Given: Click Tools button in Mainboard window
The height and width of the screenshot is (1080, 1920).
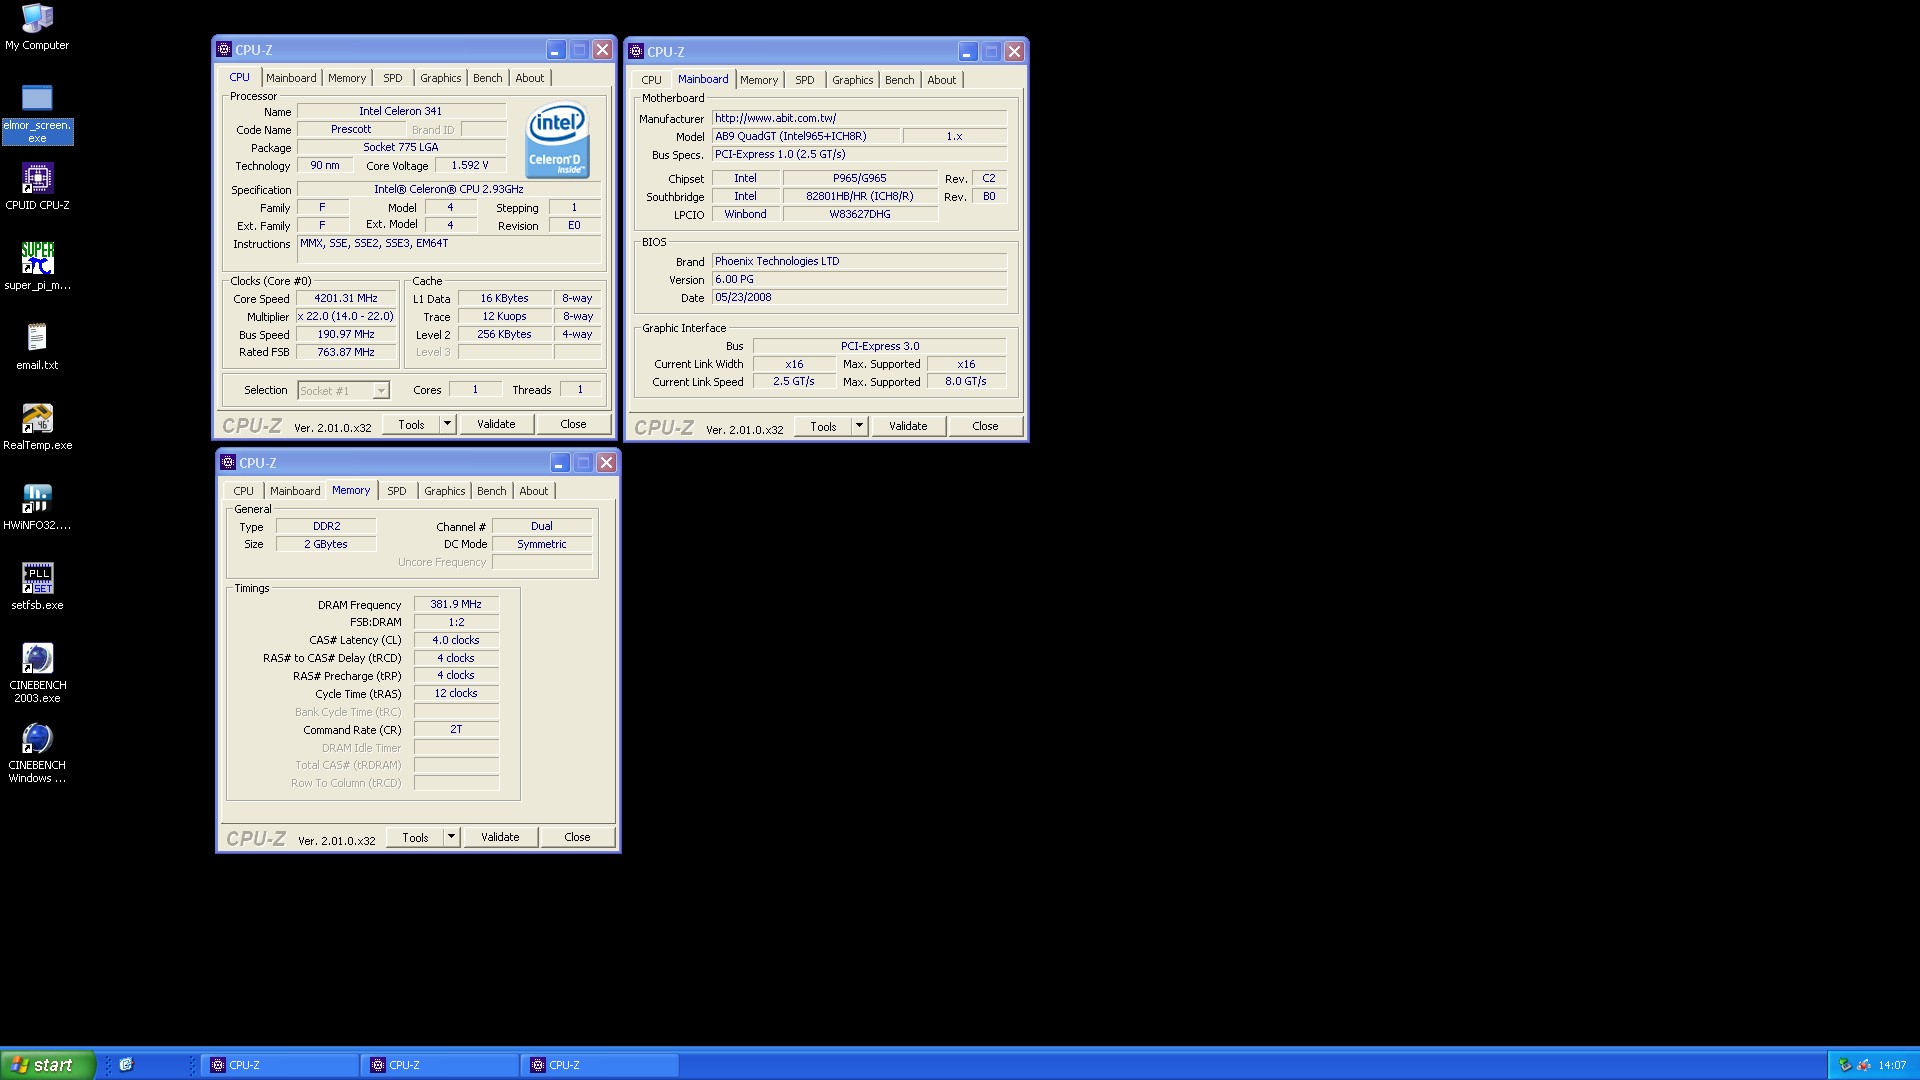Looking at the screenshot, I should tap(823, 426).
